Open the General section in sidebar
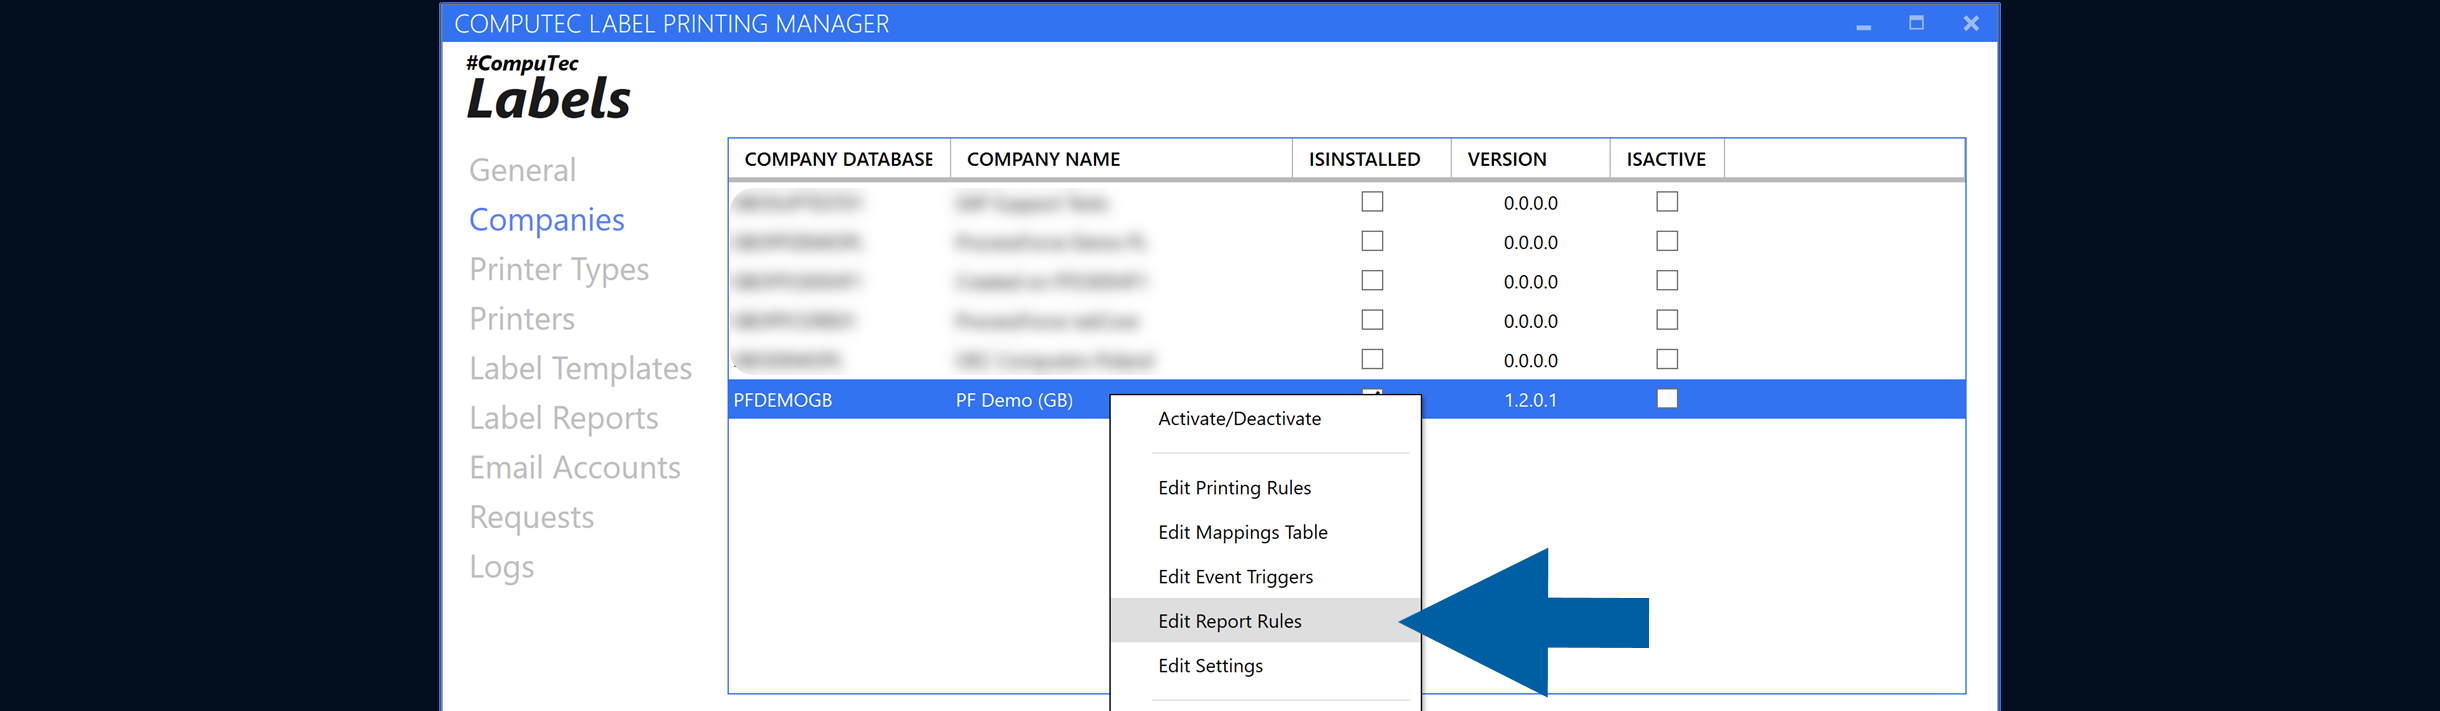This screenshot has width=2440, height=711. tap(522, 170)
